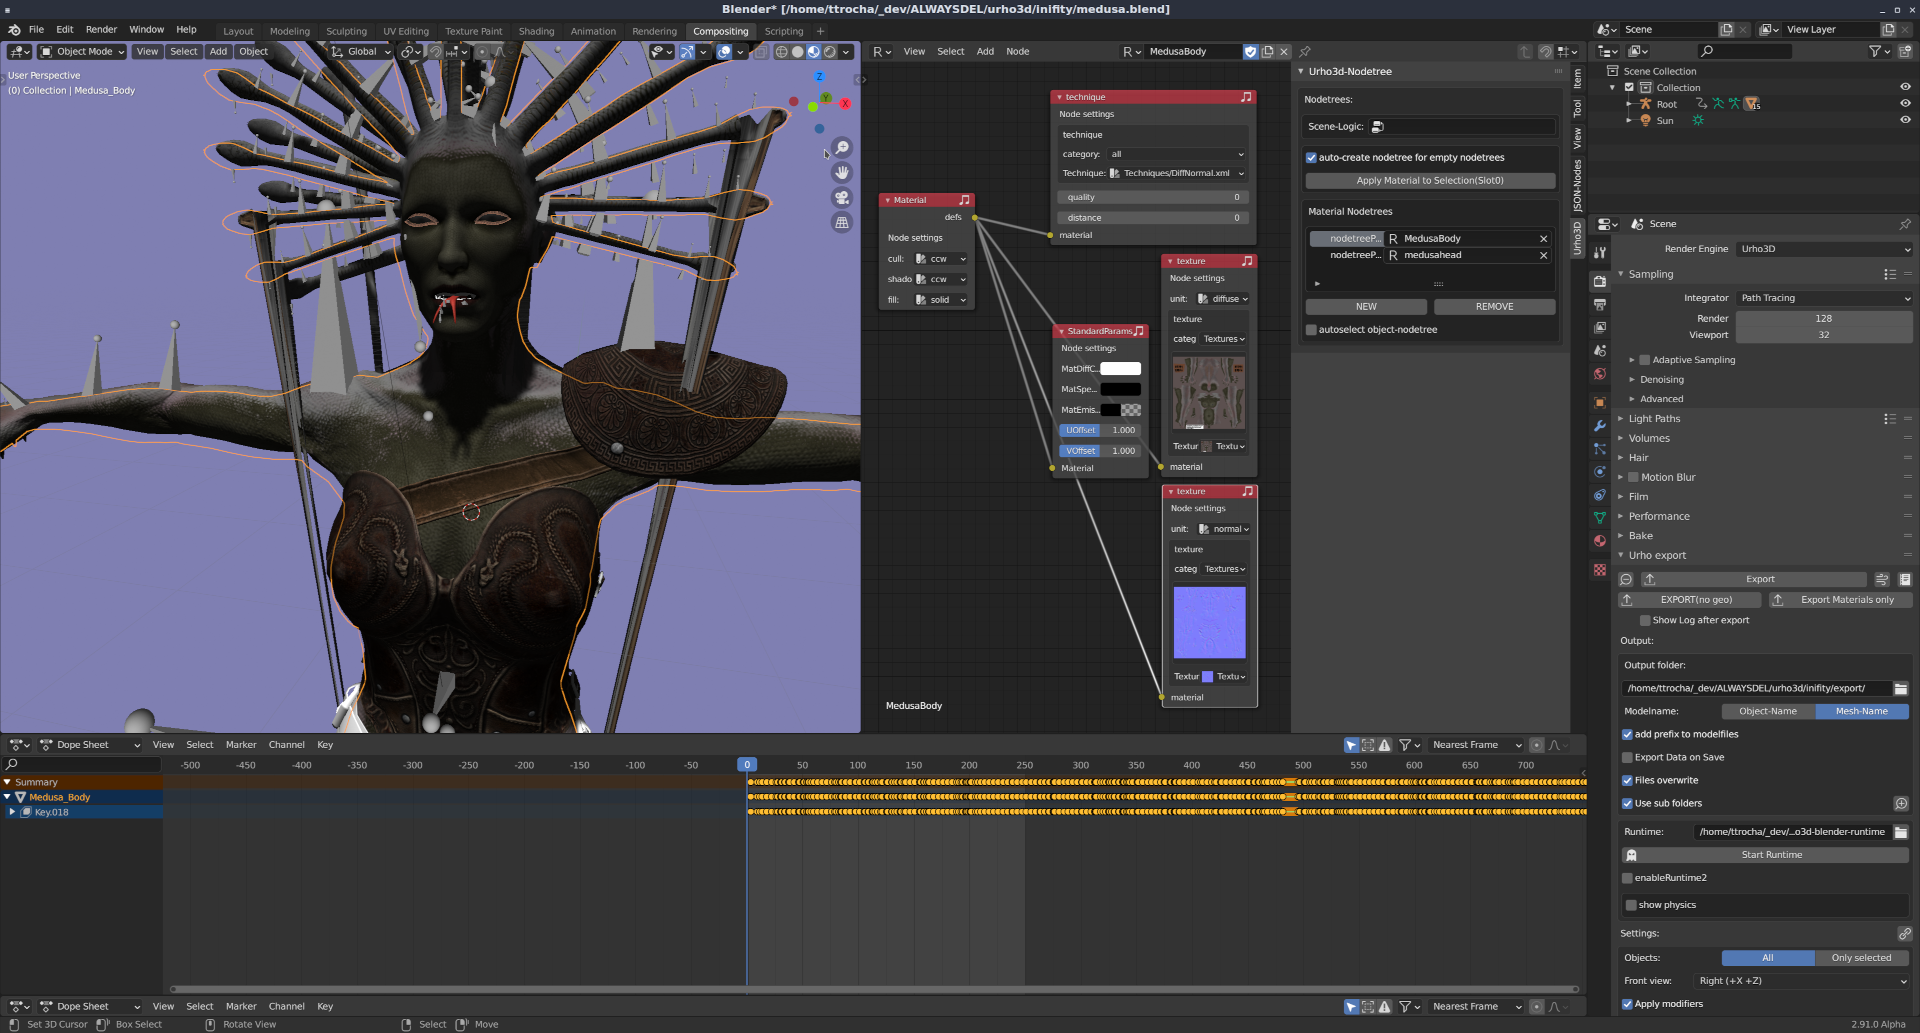This screenshot has width=1920, height=1033.
Task: Open the Integrator Path Tracing dropdown
Action: (x=1824, y=298)
